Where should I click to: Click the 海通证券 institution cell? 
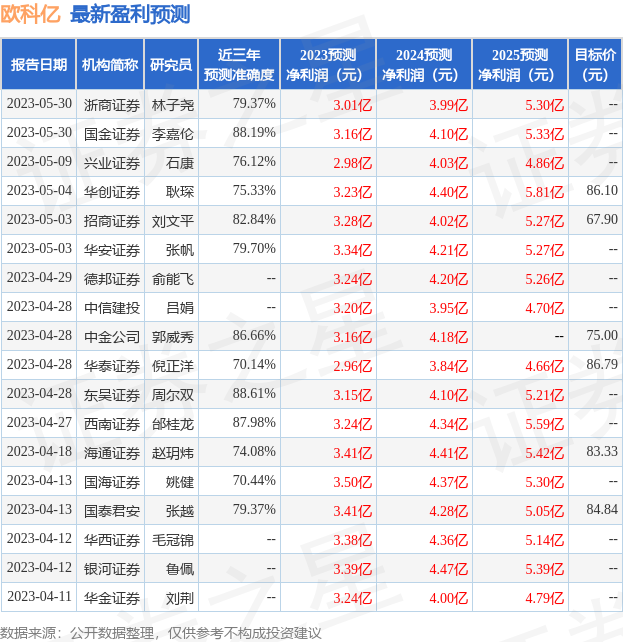coord(112,453)
